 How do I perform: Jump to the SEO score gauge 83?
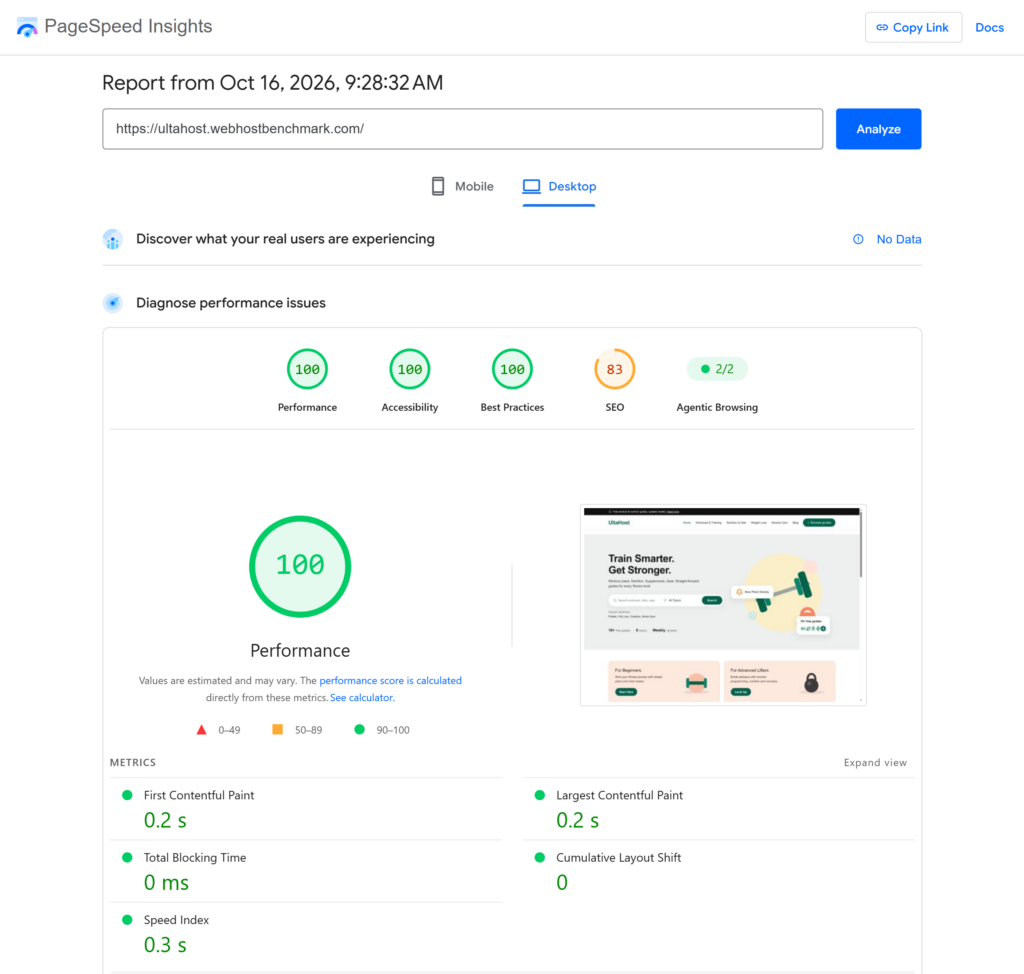[615, 369]
